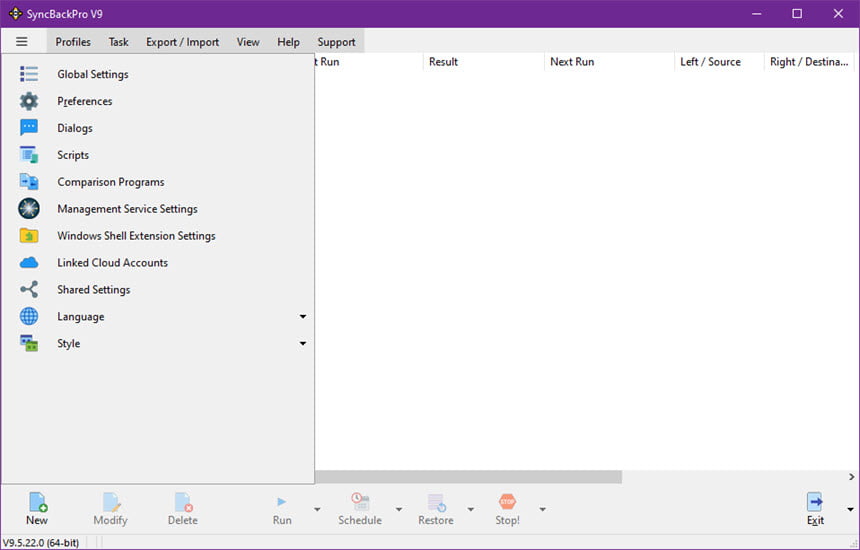Select Global Settings menu entry
860x550 pixels.
tap(157, 74)
